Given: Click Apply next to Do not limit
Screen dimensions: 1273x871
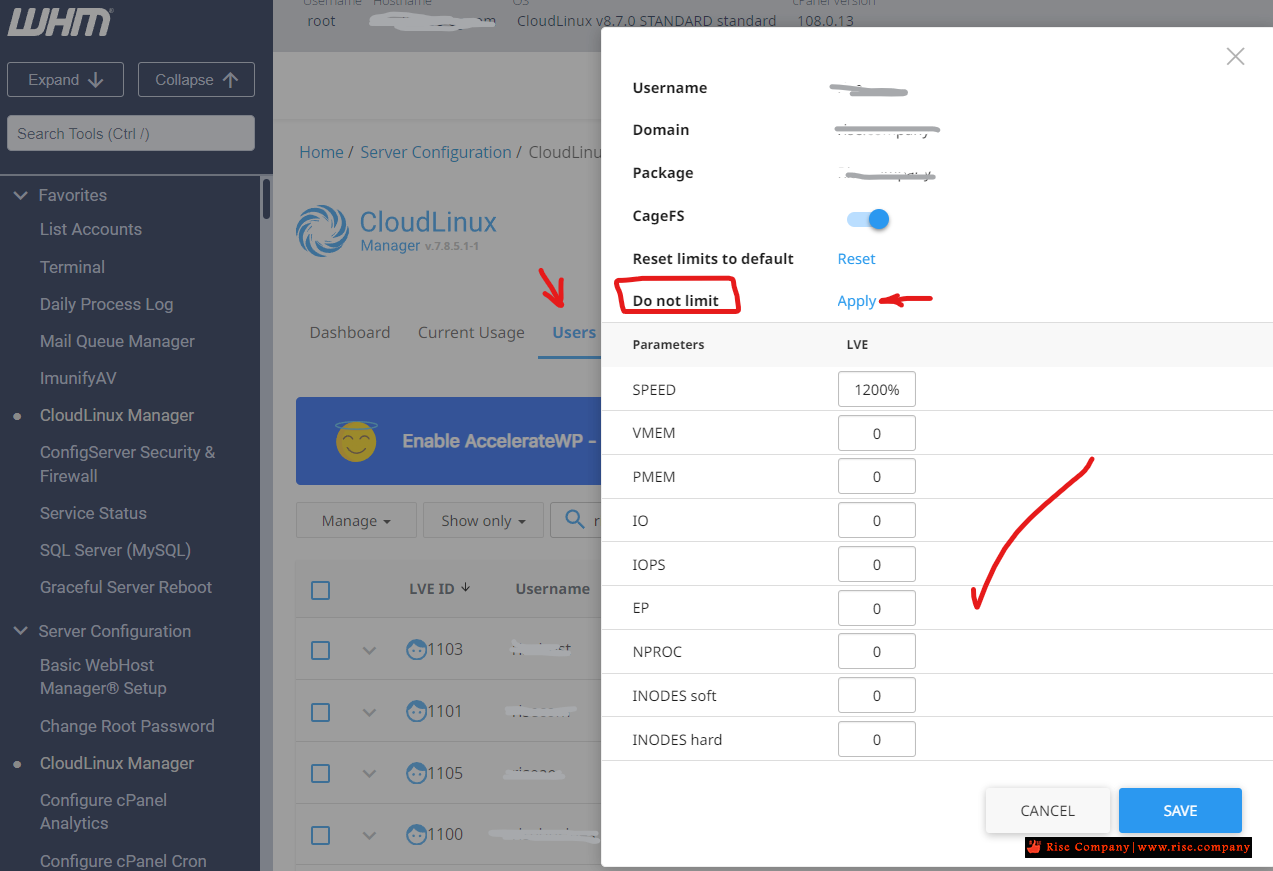Looking at the screenshot, I should (857, 301).
